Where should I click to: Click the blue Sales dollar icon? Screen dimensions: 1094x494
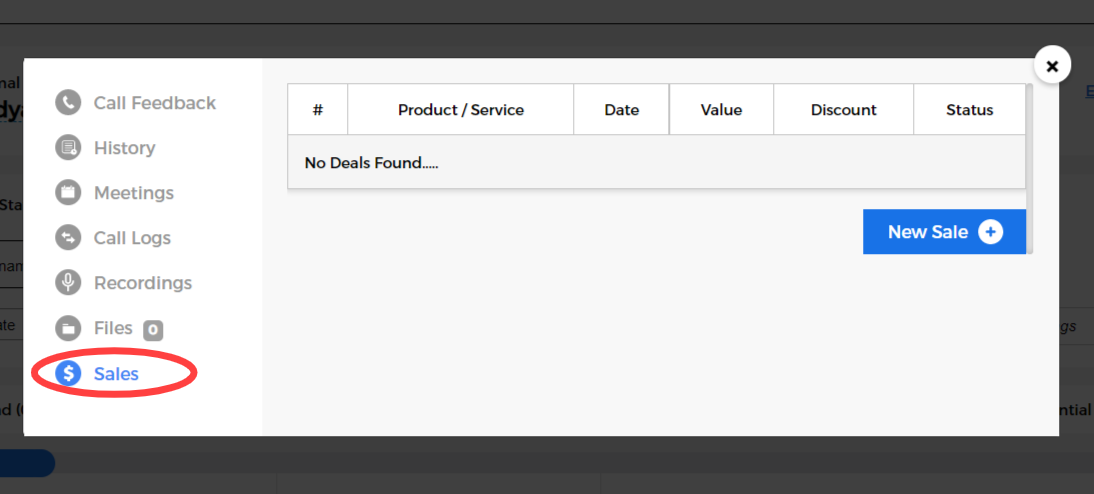pyautogui.click(x=68, y=374)
